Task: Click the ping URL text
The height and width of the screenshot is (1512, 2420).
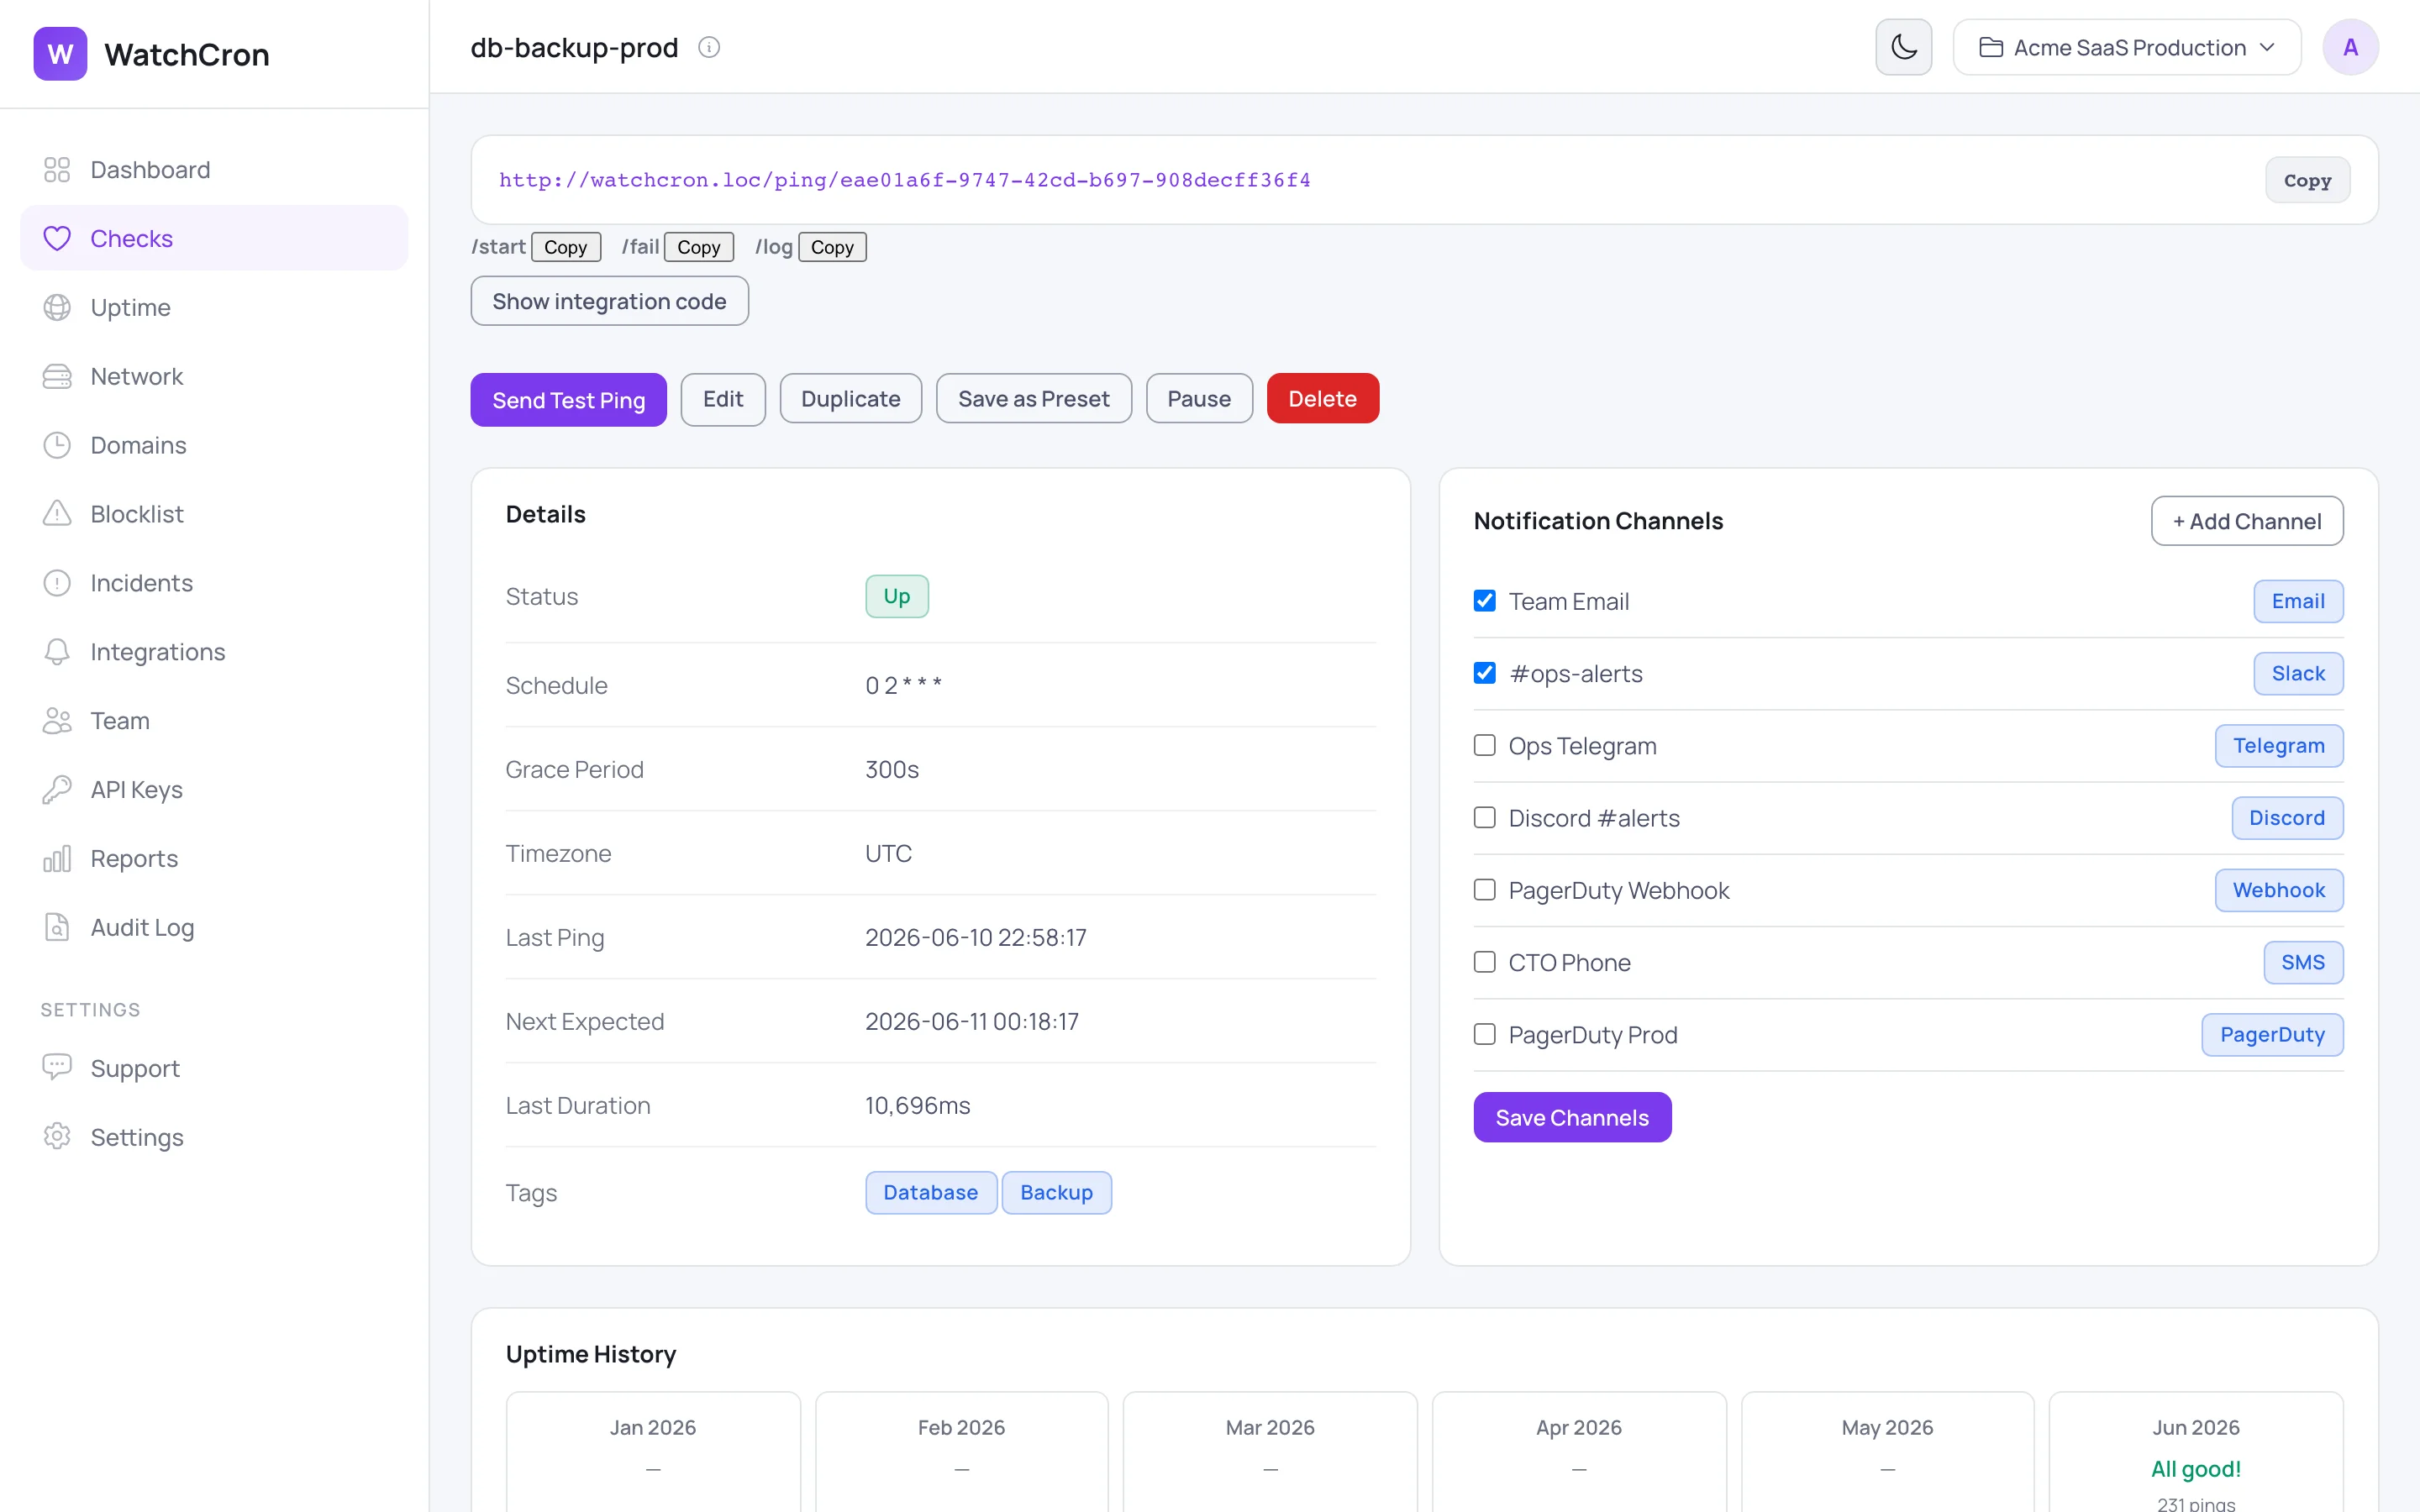Action: coord(905,180)
